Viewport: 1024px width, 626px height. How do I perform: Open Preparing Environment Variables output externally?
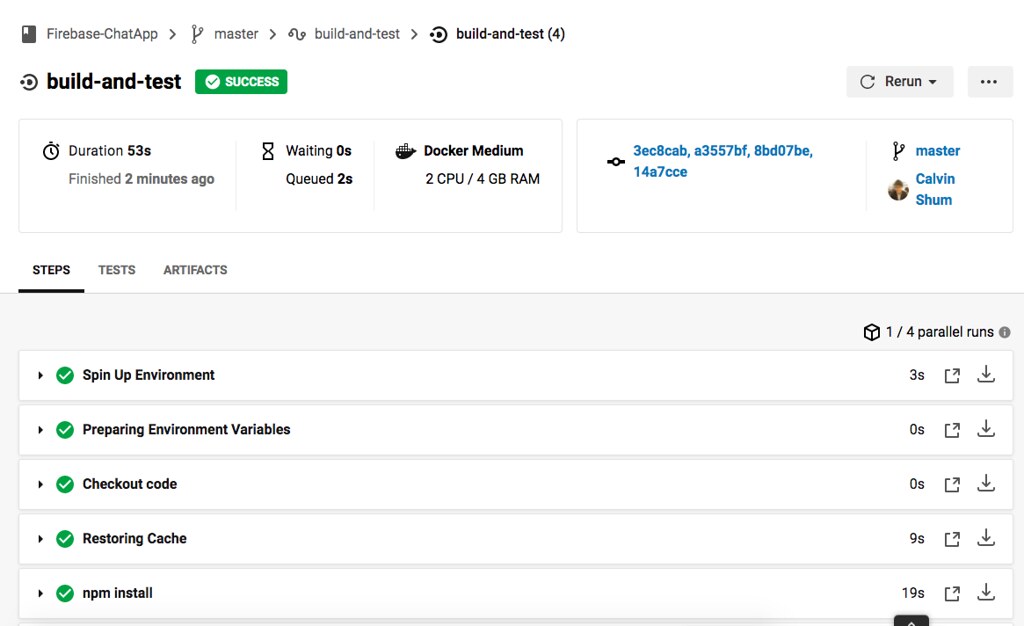pyautogui.click(x=952, y=430)
